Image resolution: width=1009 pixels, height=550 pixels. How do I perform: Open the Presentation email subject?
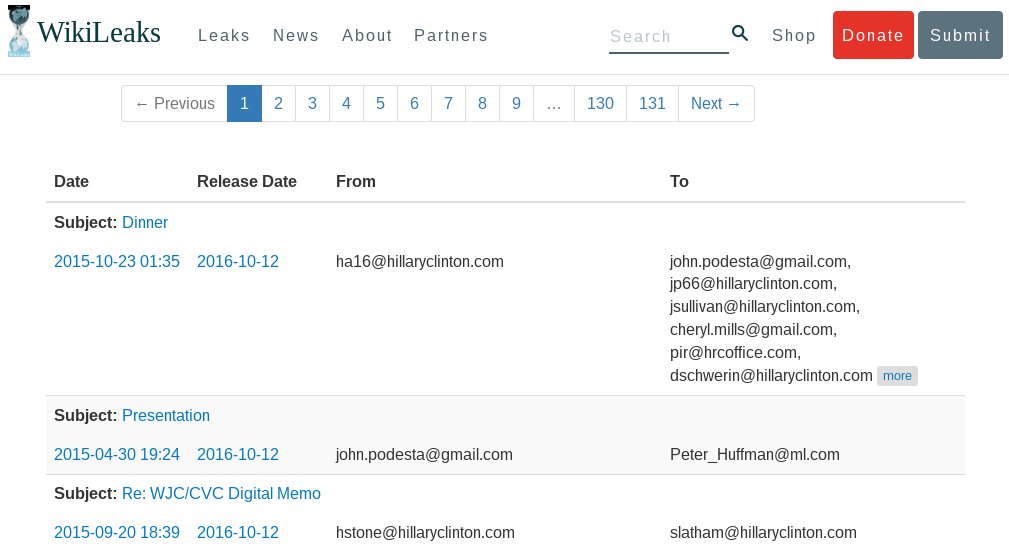pyautogui.click(x=166, y=416)
